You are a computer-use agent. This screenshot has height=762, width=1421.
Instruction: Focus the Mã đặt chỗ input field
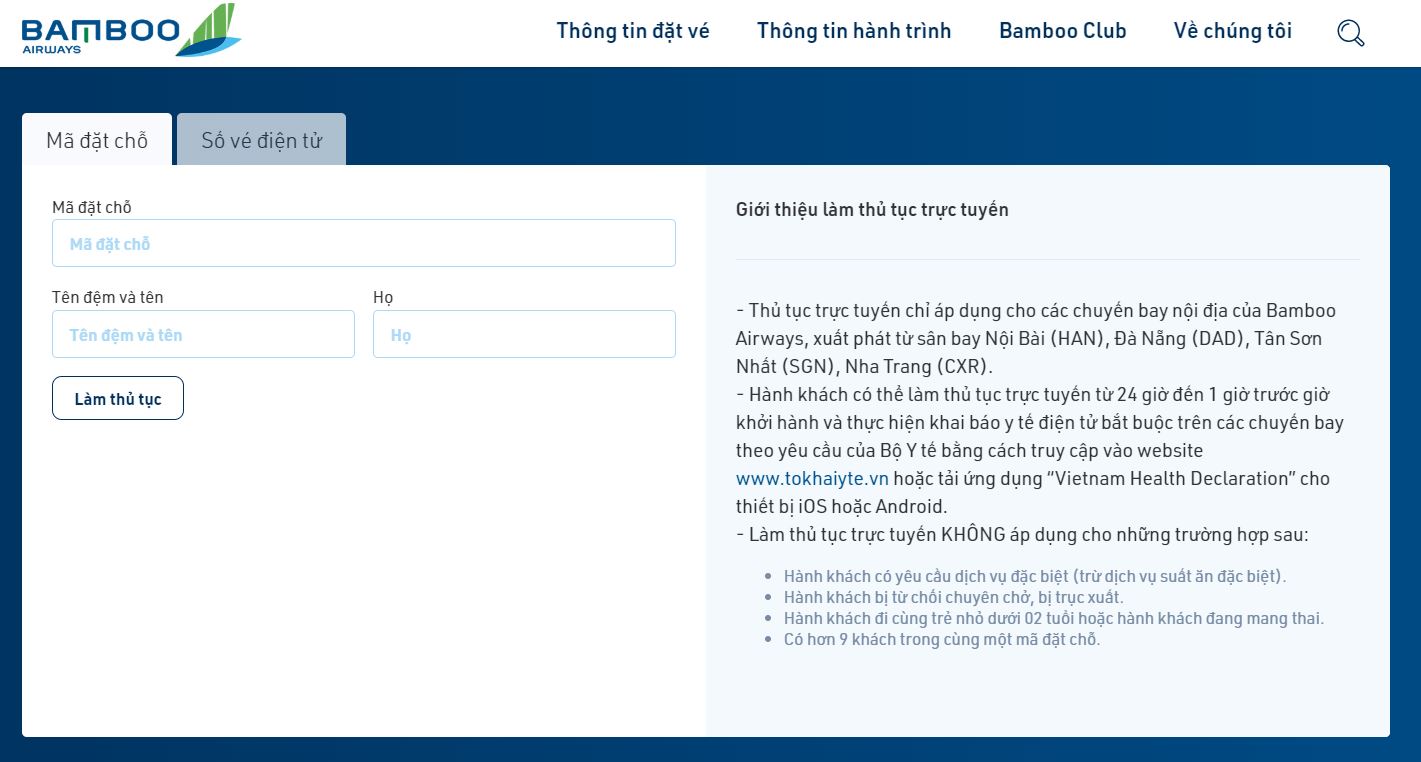pos(364,243)
